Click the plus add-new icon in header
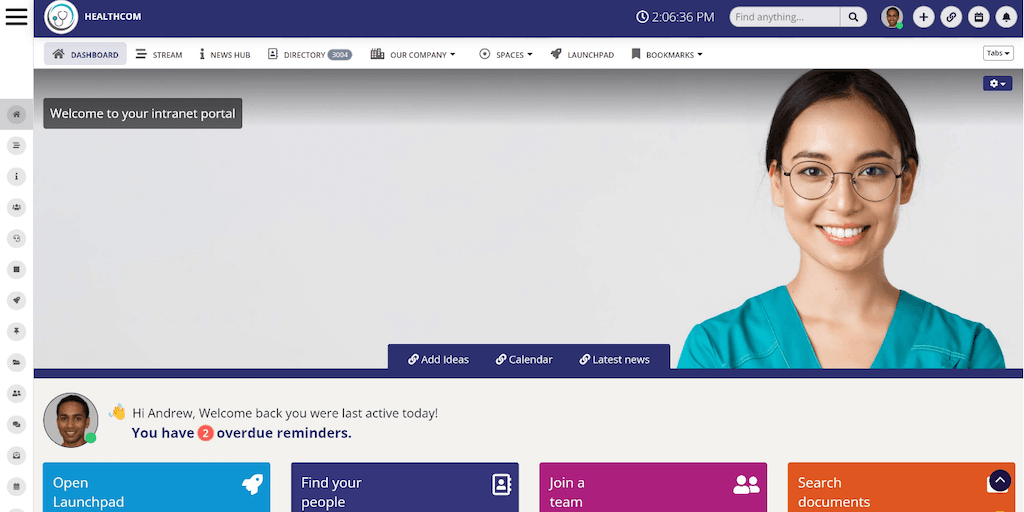Screen dimensions: 1024x512 click(x=923, y=18)
